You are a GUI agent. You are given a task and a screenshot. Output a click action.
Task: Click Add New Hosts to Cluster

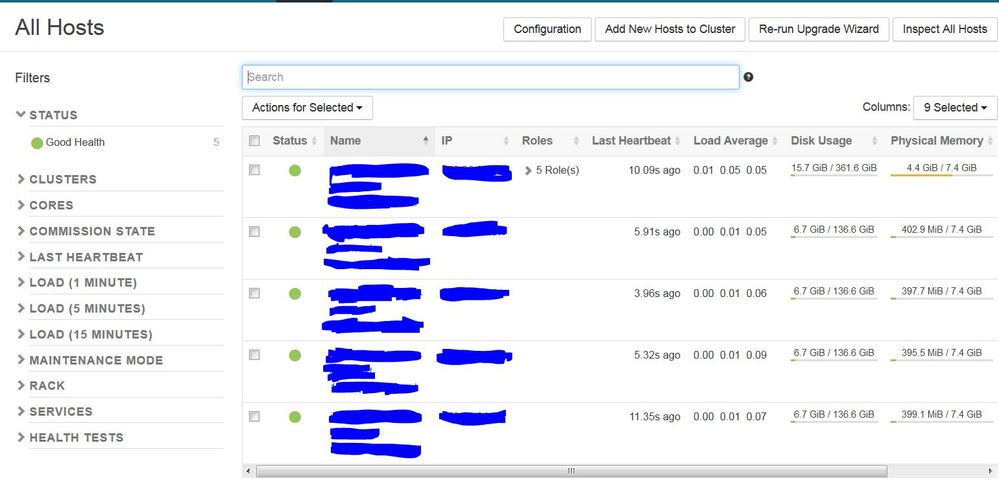[670, 29]
